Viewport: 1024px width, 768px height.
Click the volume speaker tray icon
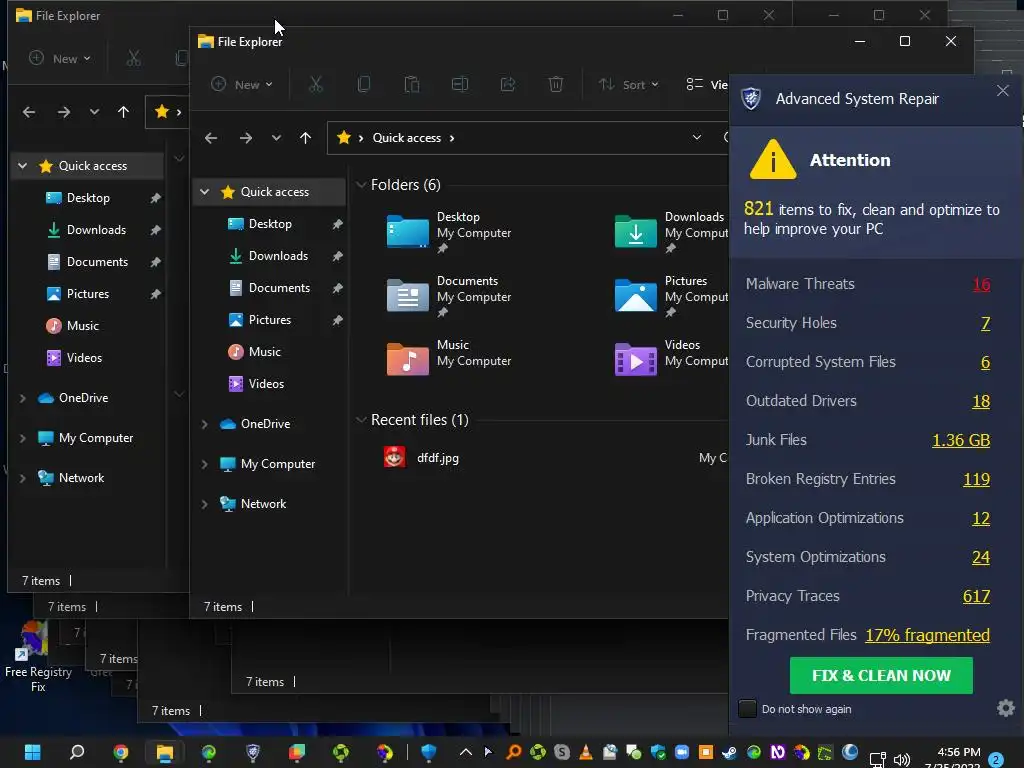click(902, 760)
